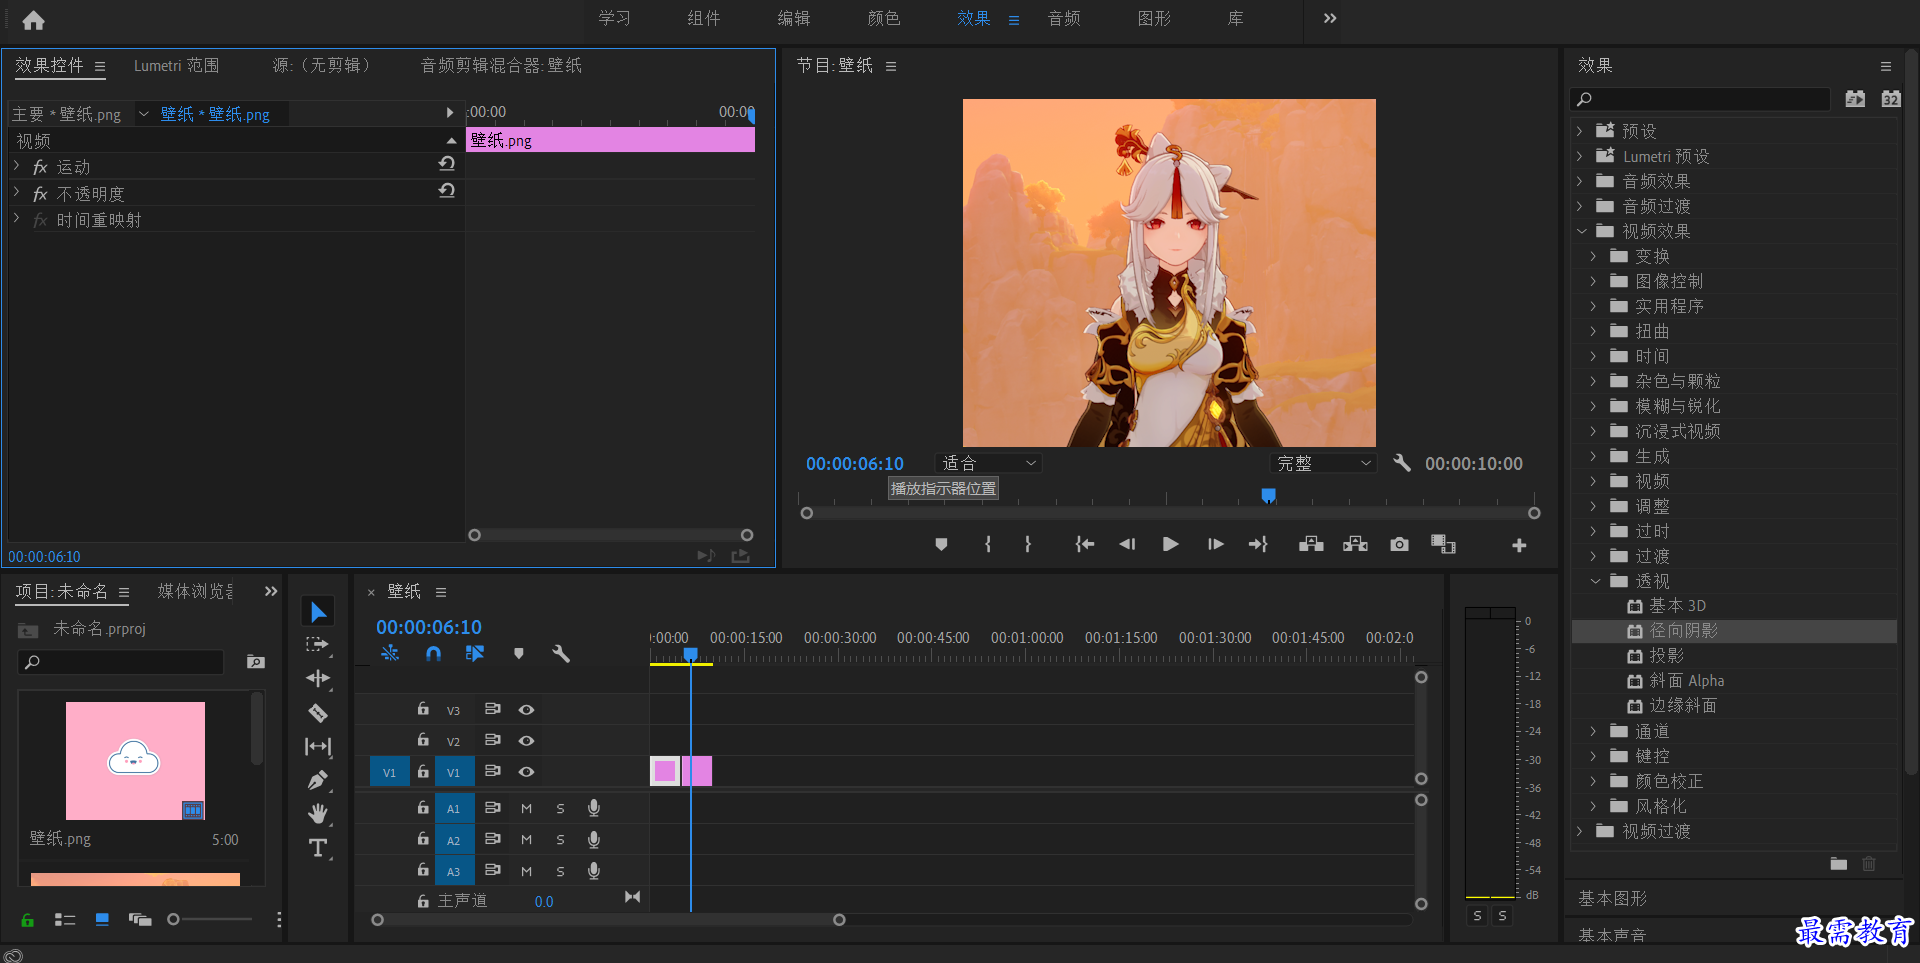Toggle V2 track output eye
The image size is (1920, 963).
(526, 740)
